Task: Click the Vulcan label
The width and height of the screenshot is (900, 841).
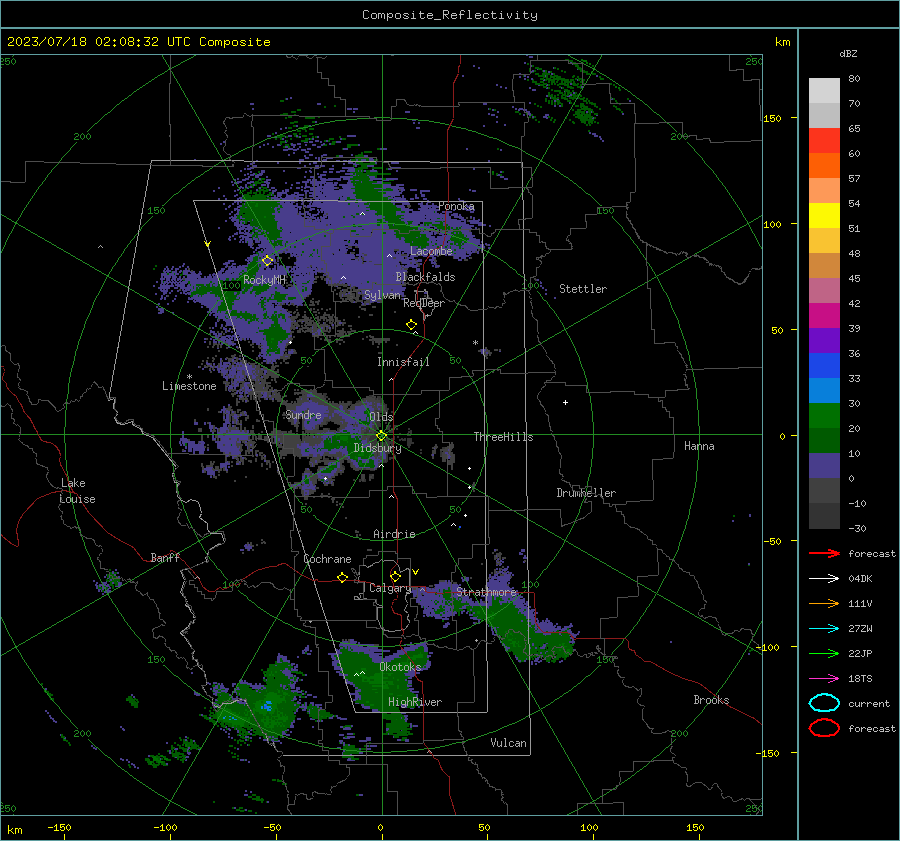Action: click(508, 743)
